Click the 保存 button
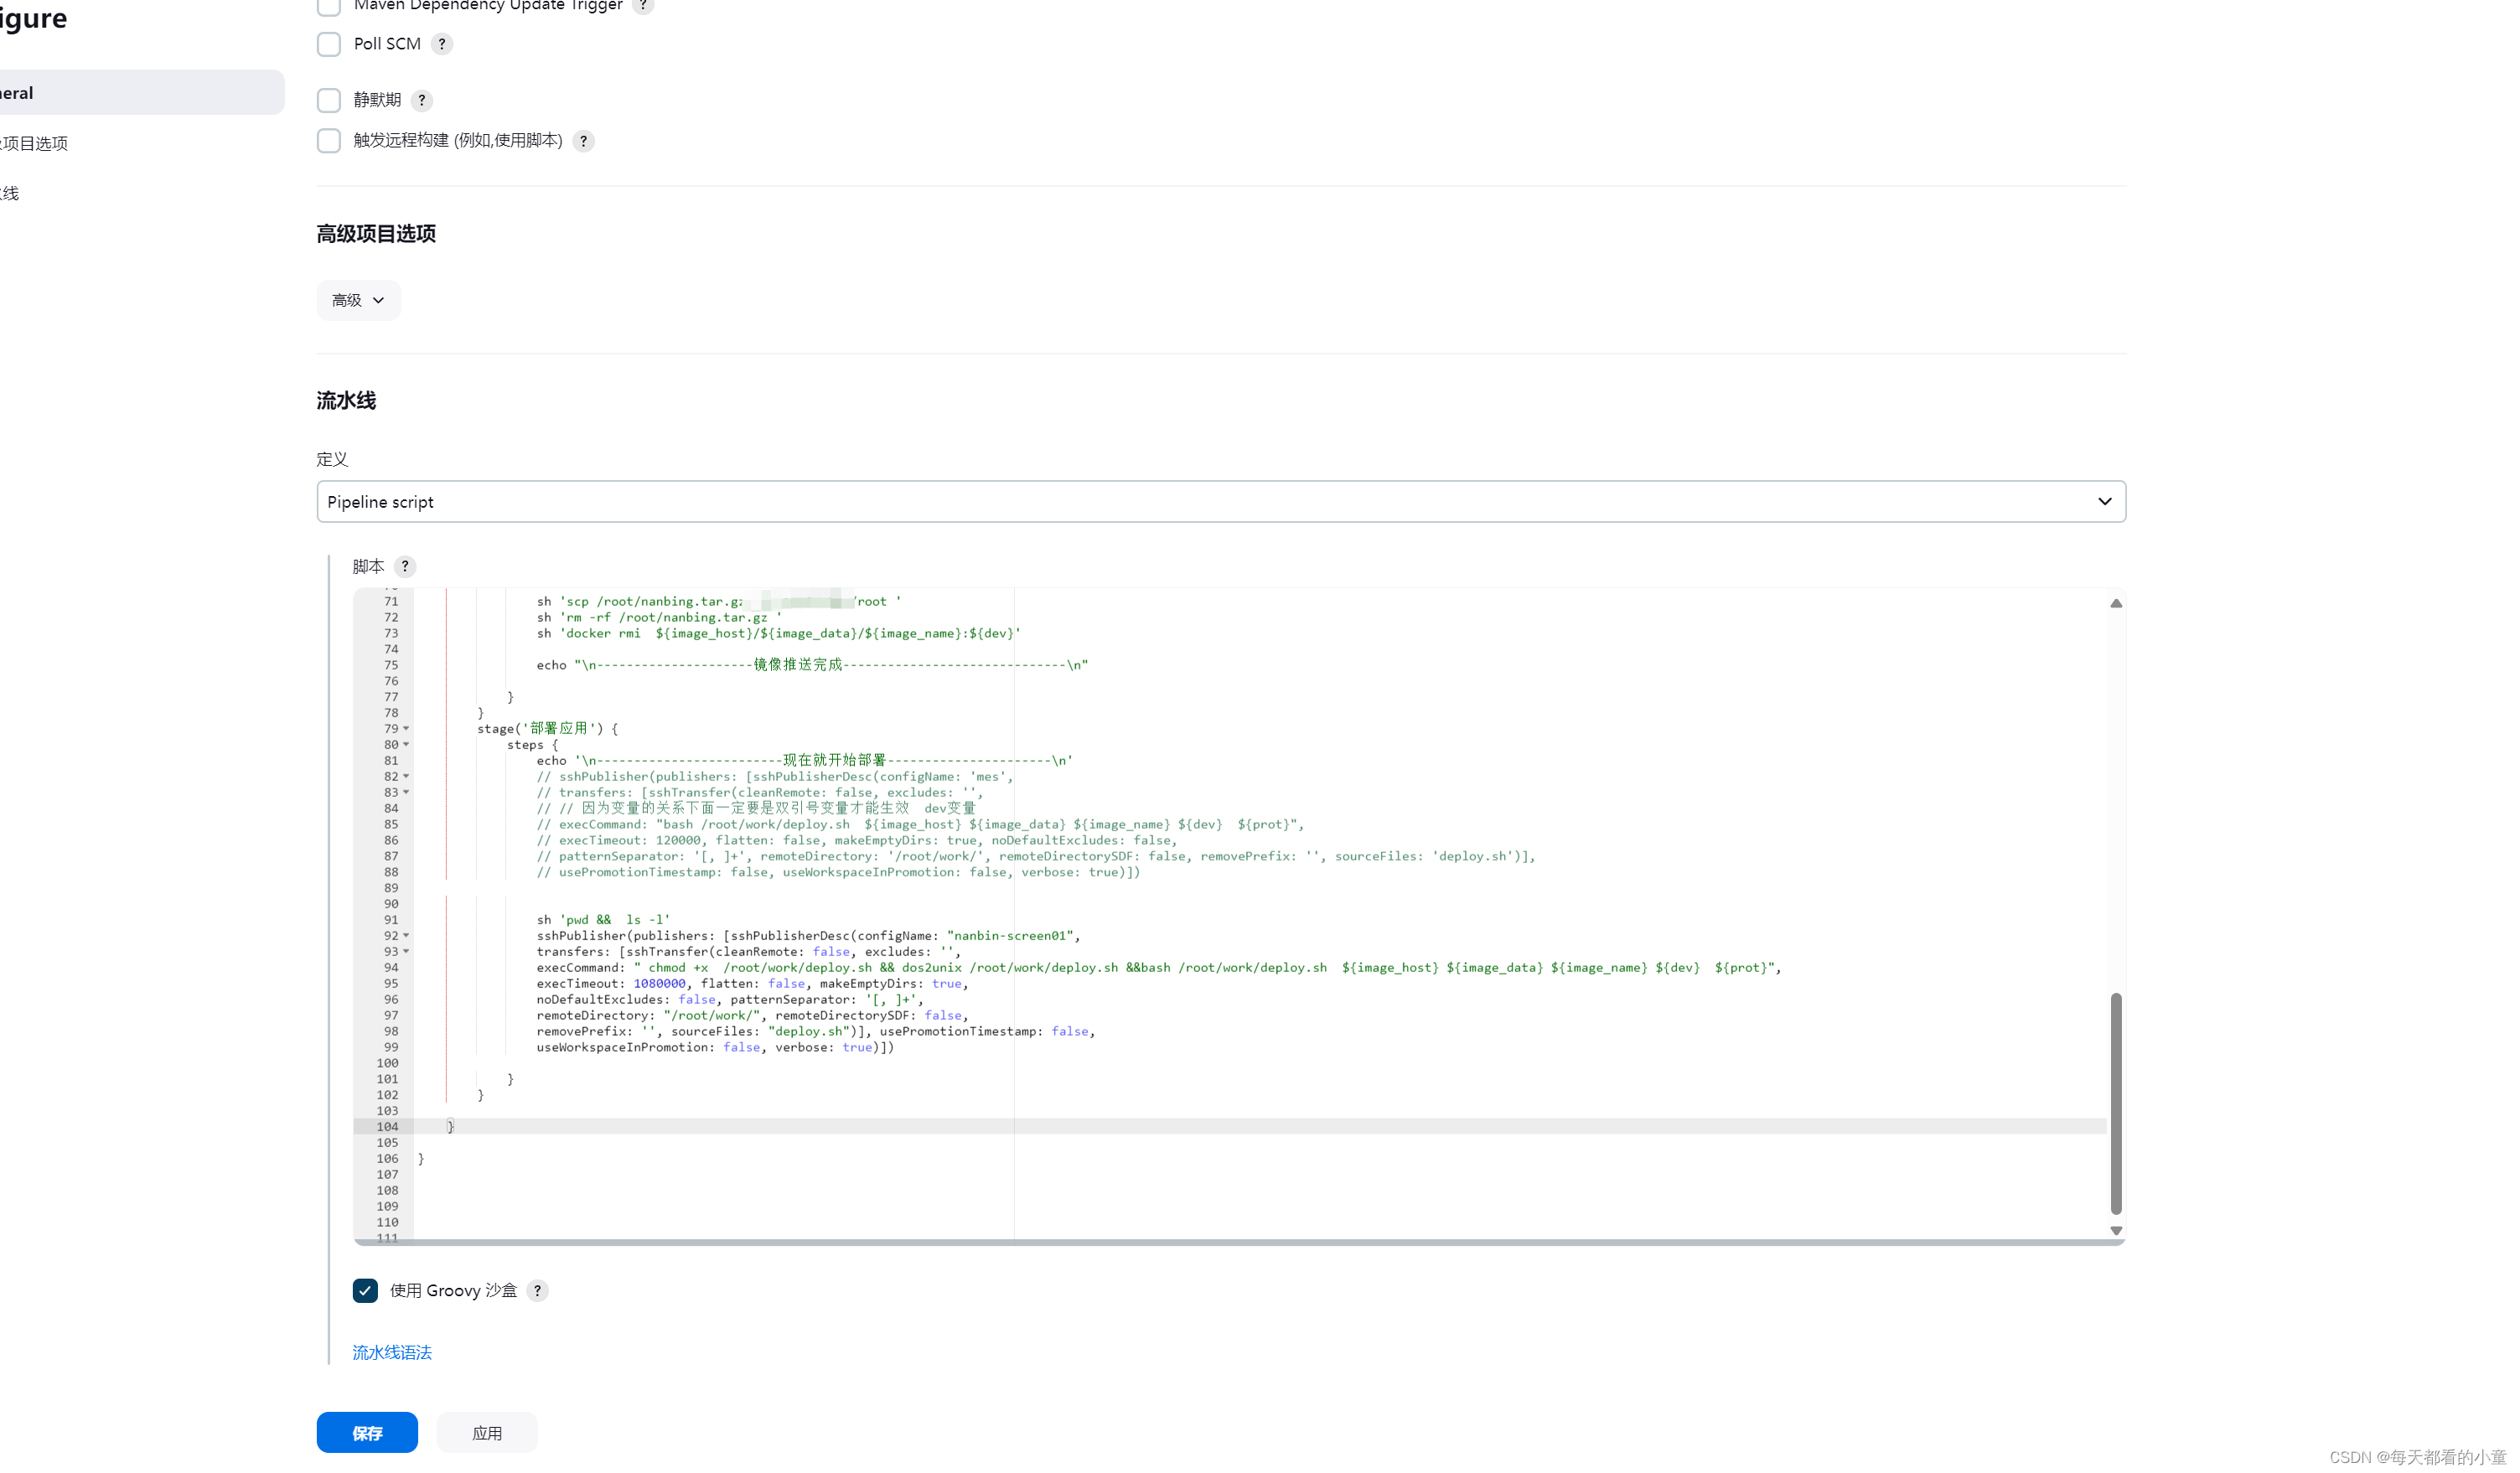The image size is (2520, 1473). pos(366,1432)
